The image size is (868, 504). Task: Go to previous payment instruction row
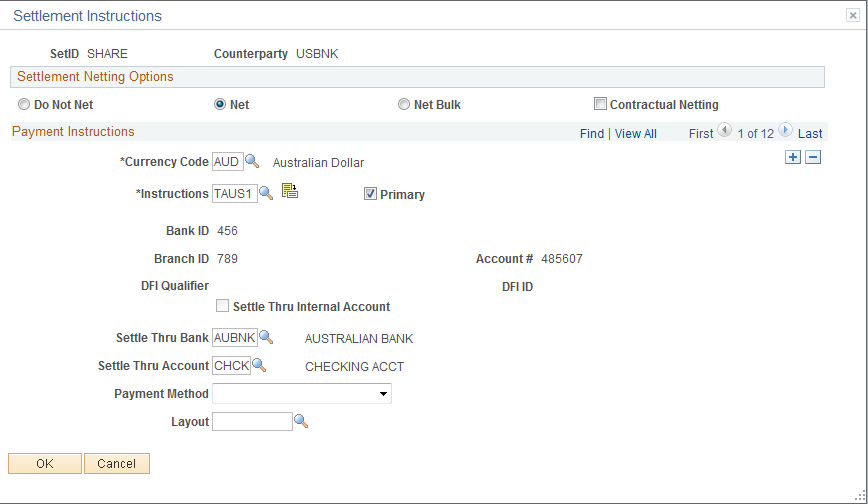point(725,130)
